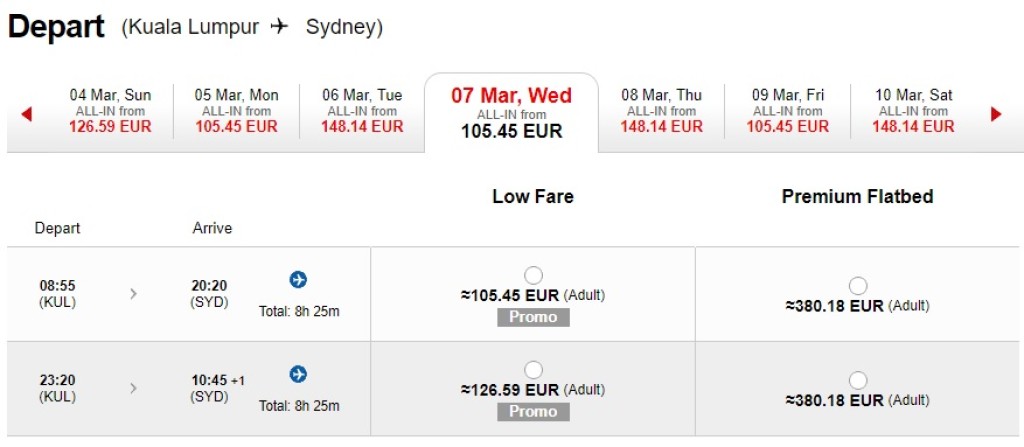1024x447 pixels.
Task: Select Low Fare 126.59 EUR radio button
Action: click(x=533, y=370)
